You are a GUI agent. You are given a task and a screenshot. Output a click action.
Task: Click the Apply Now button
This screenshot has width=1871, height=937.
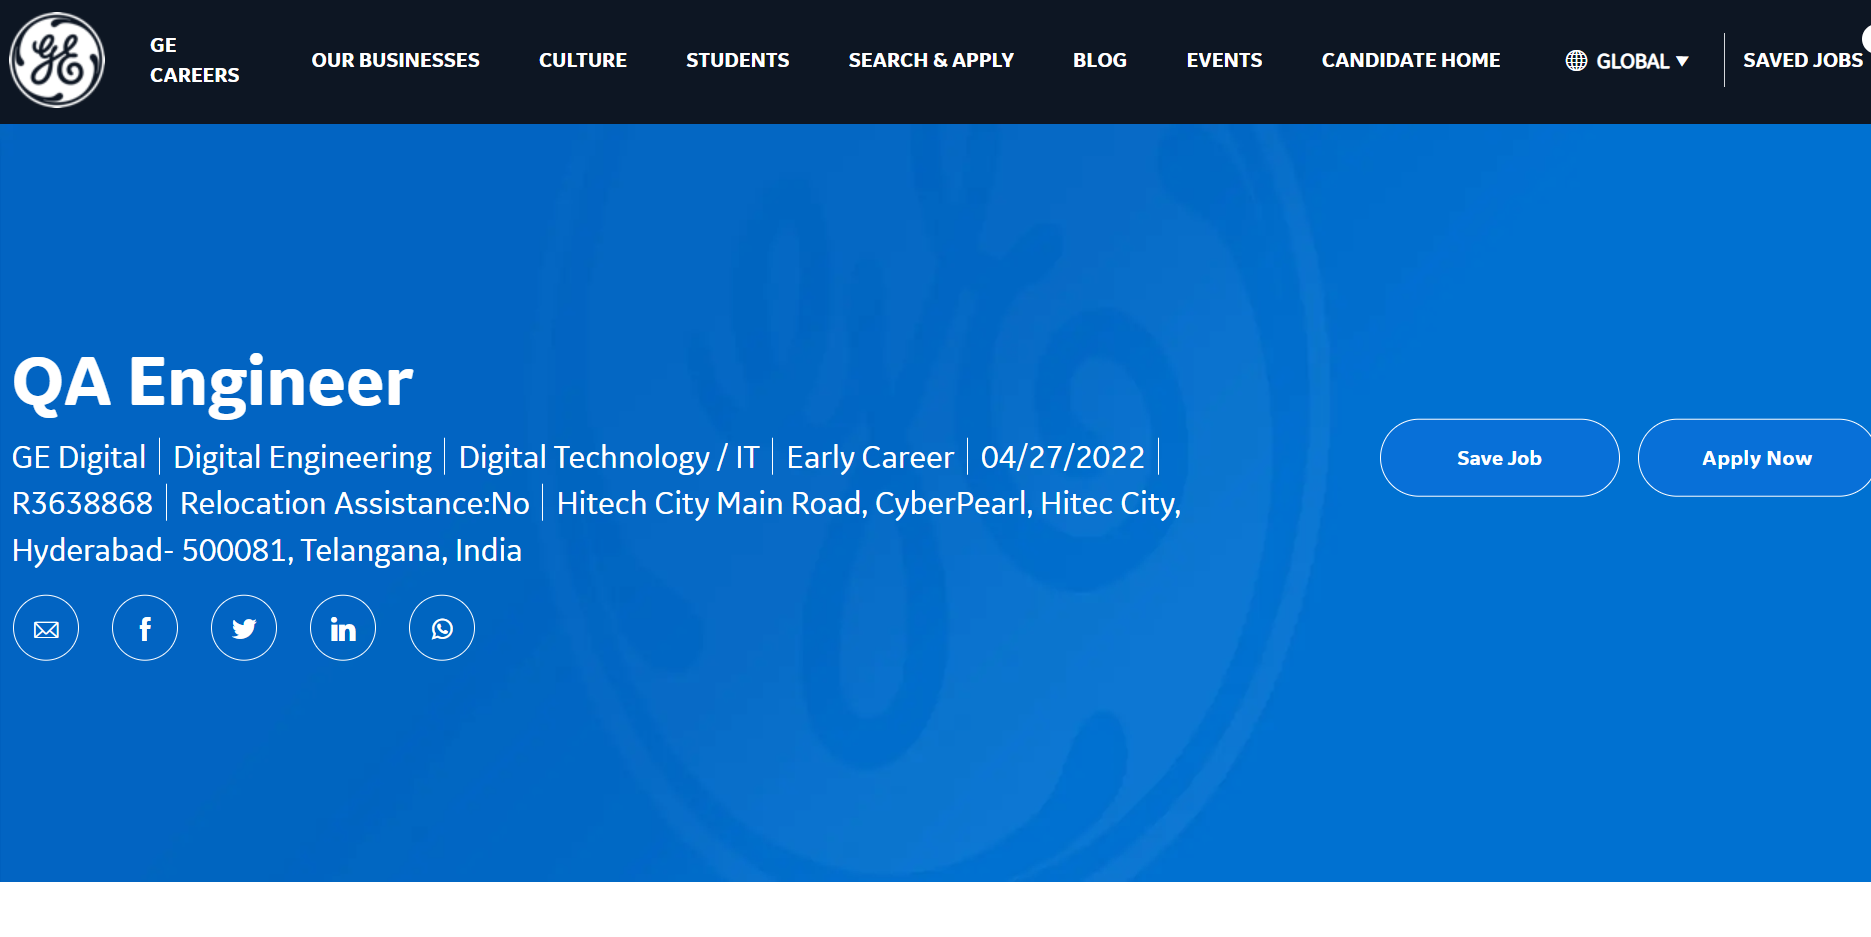pos(1756,458)
